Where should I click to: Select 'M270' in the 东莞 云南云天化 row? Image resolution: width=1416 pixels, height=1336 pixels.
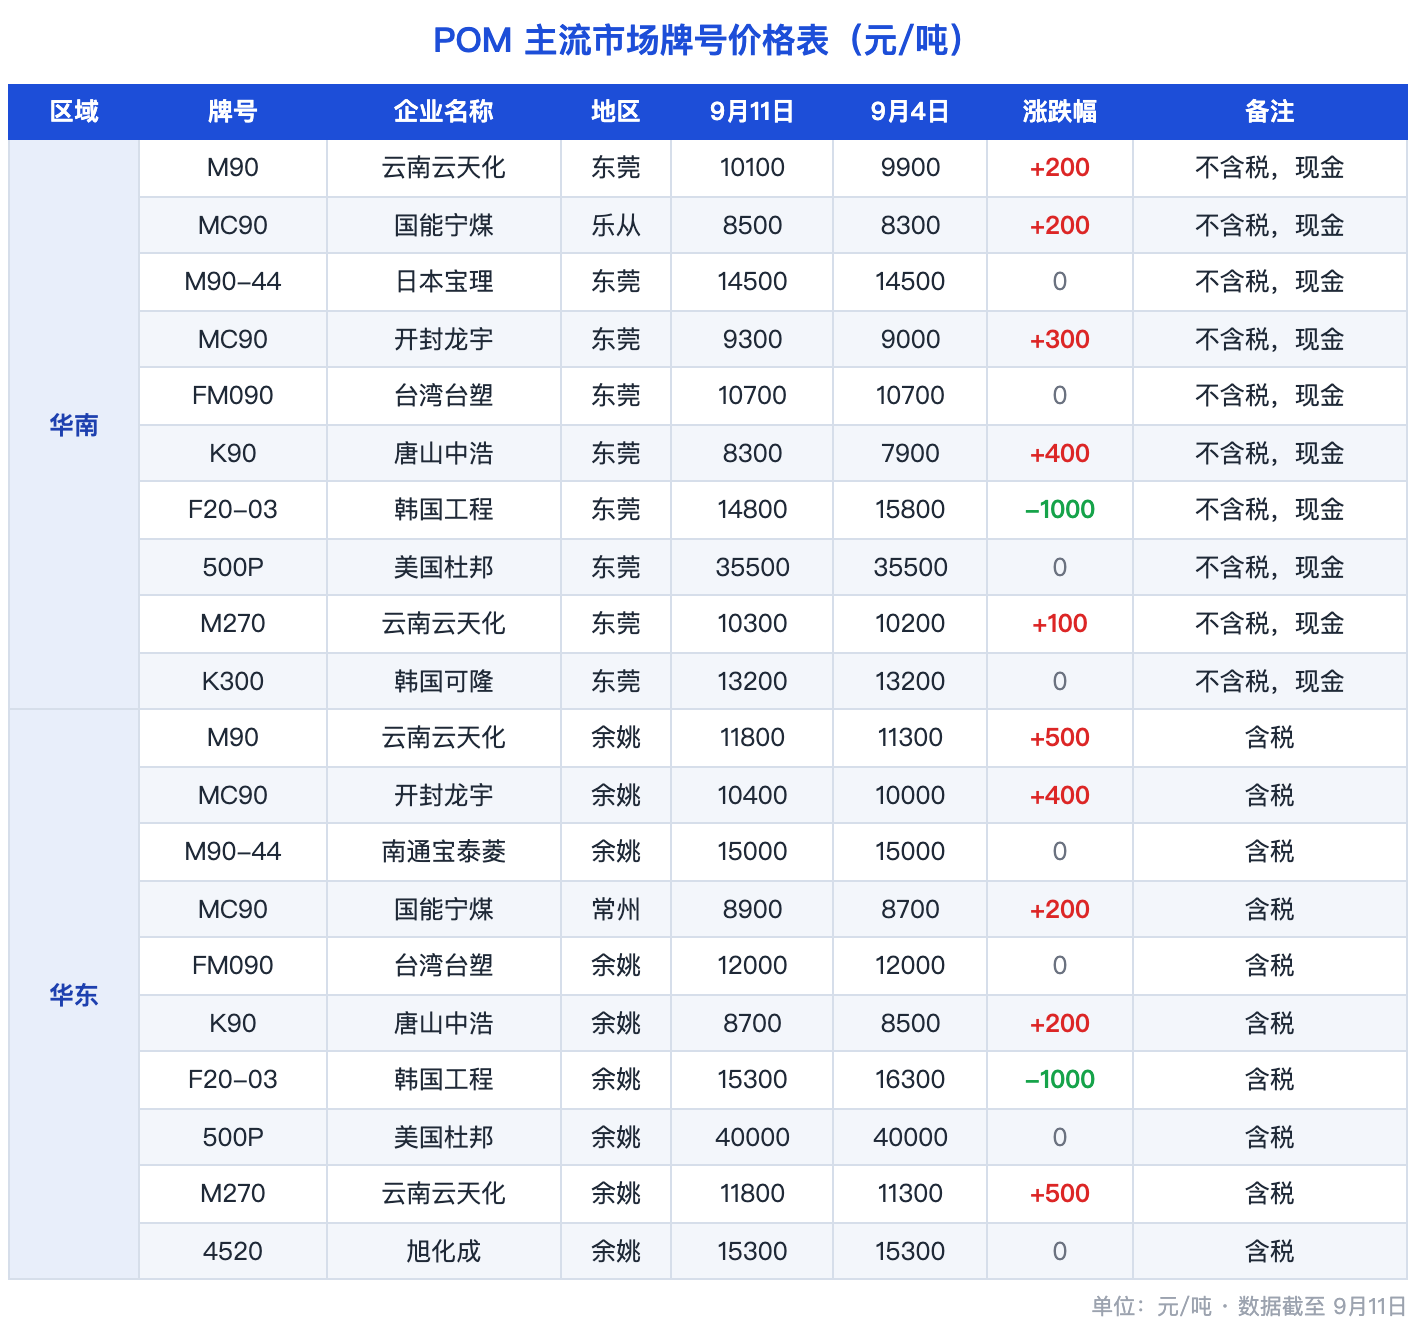point(233,624)
